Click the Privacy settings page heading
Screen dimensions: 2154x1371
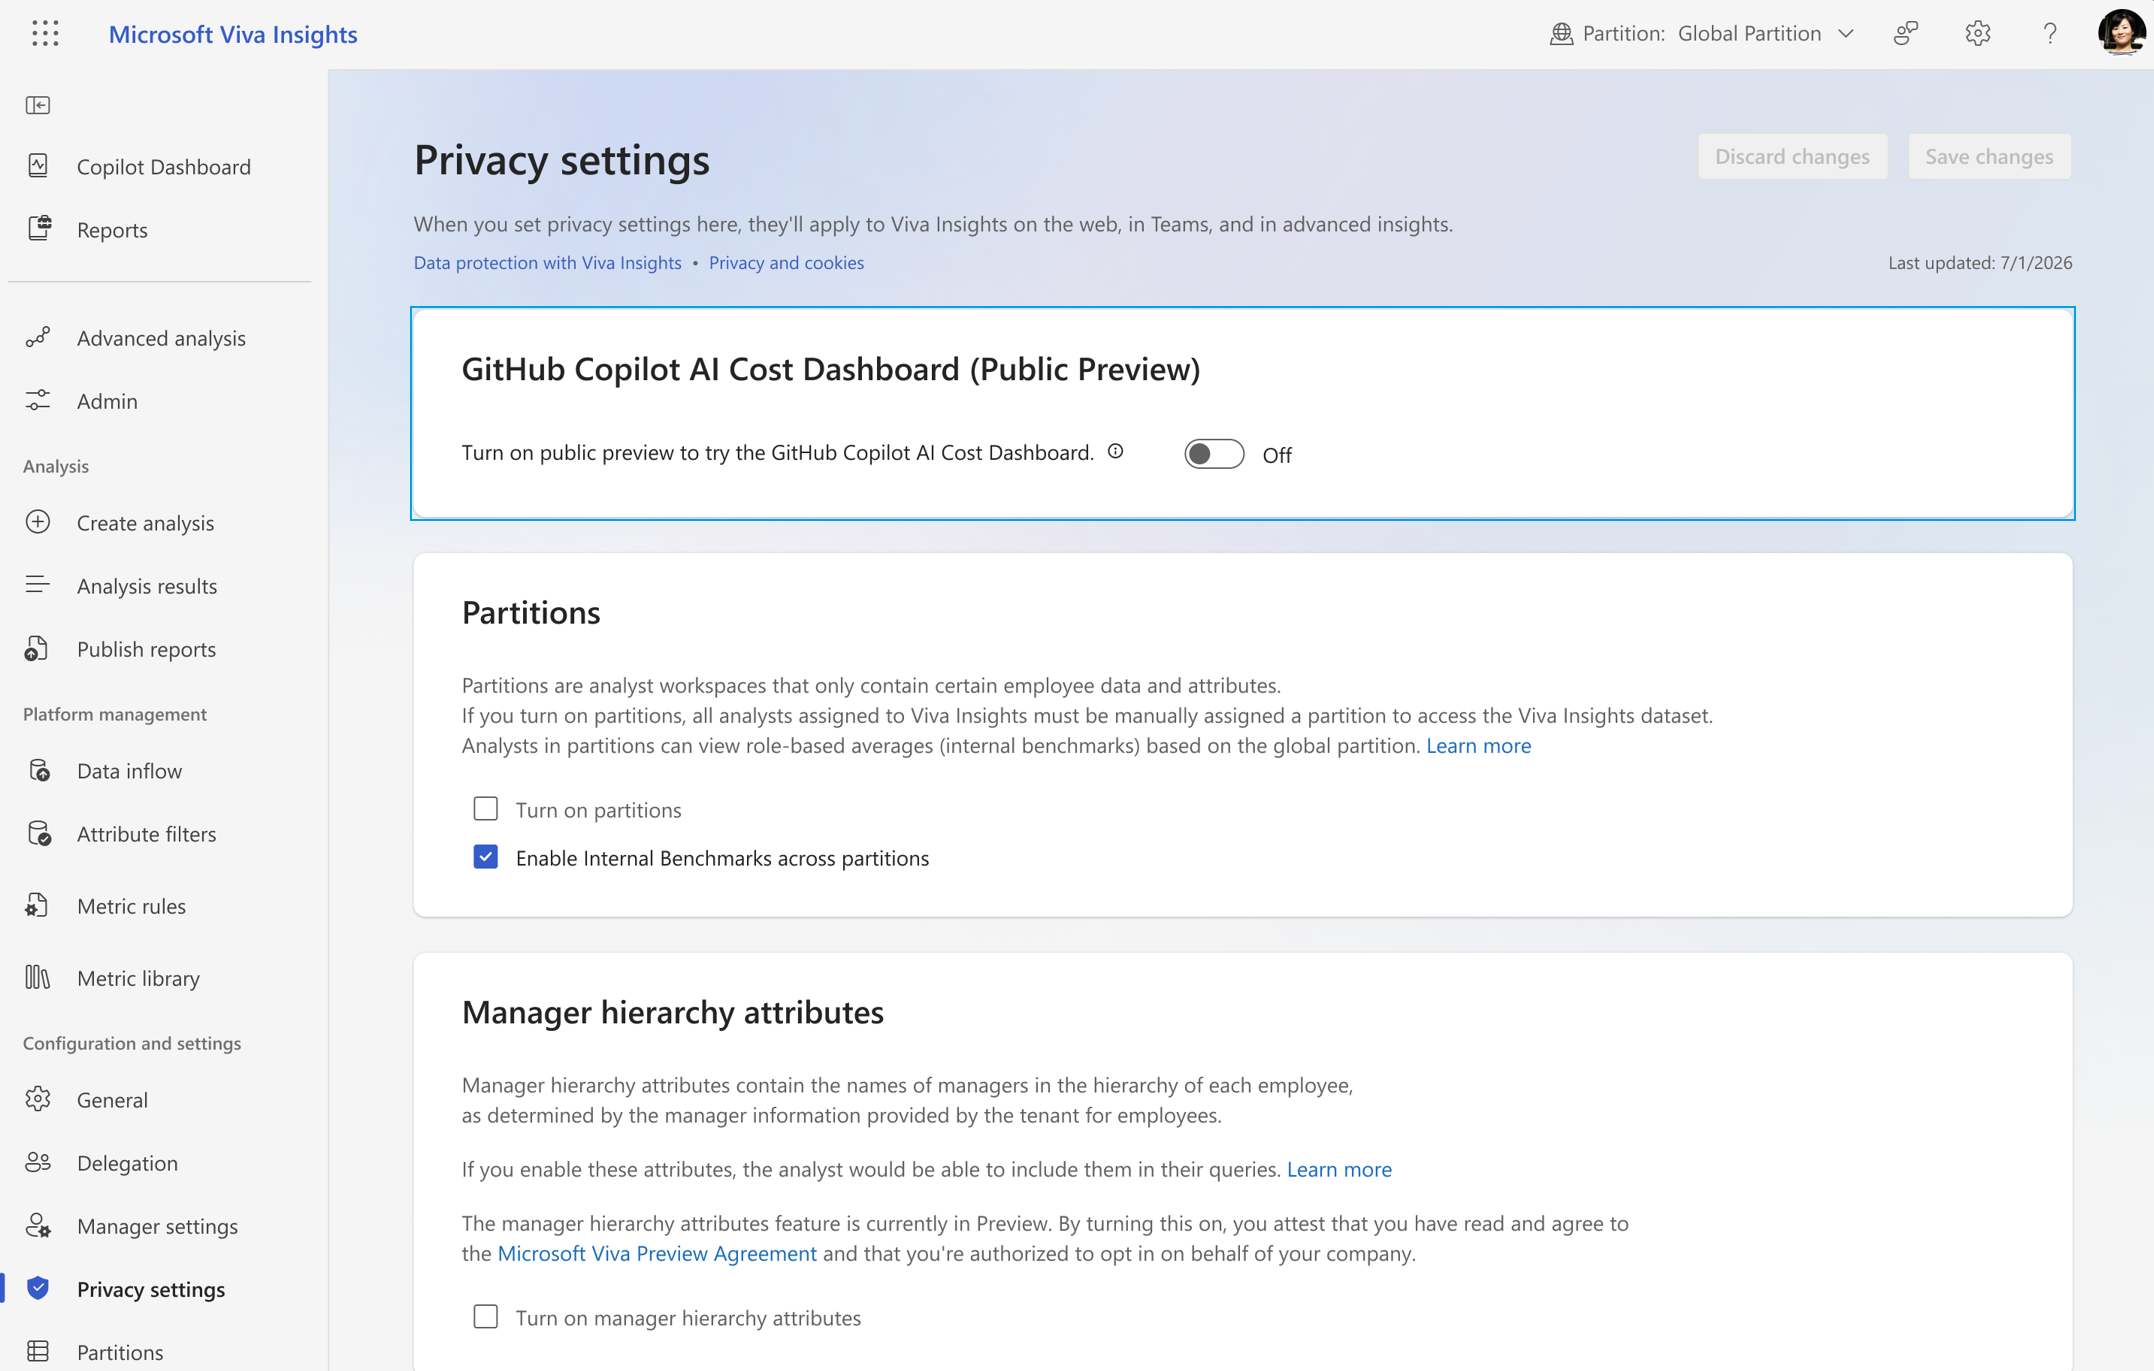coord(562,160)
